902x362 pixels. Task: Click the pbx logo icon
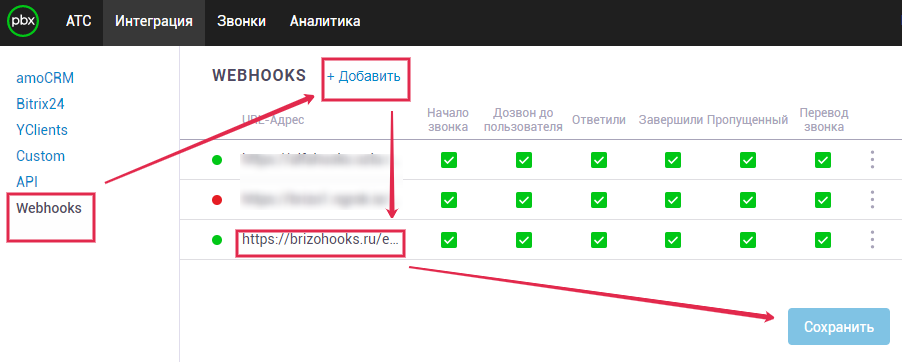click(x=23, y=21)
